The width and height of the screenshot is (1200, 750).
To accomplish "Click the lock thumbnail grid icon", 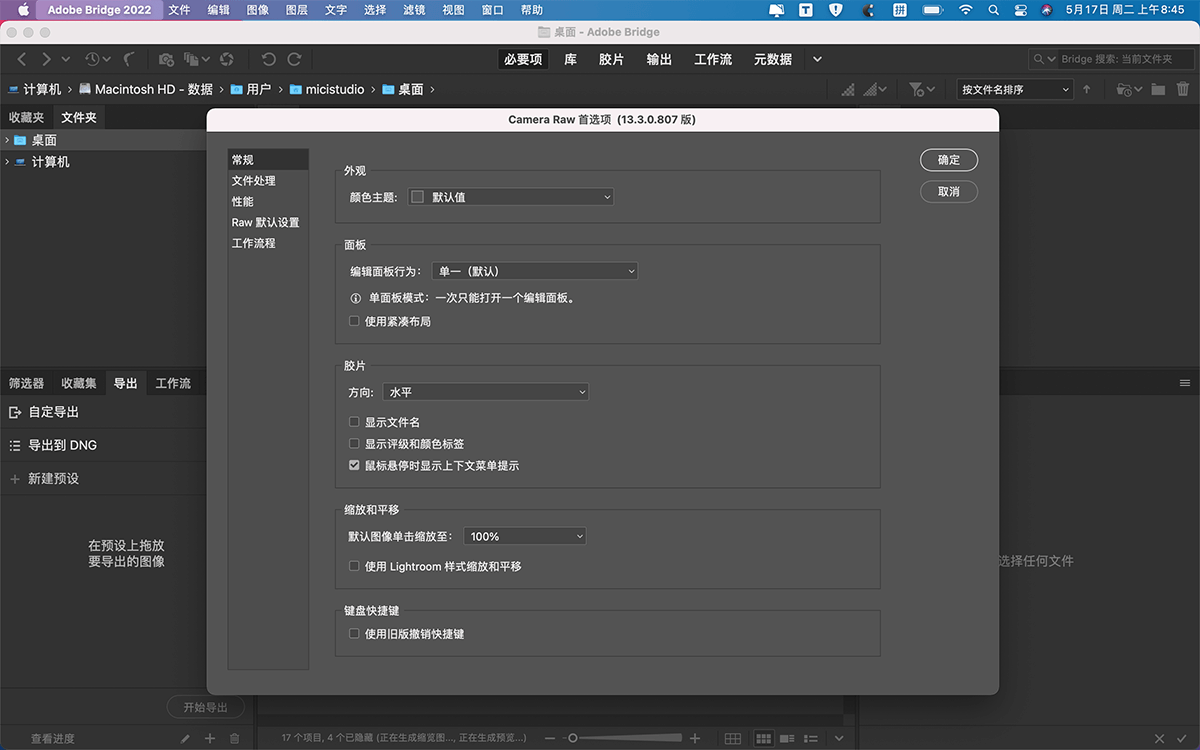I will click(x=733, y=739).
